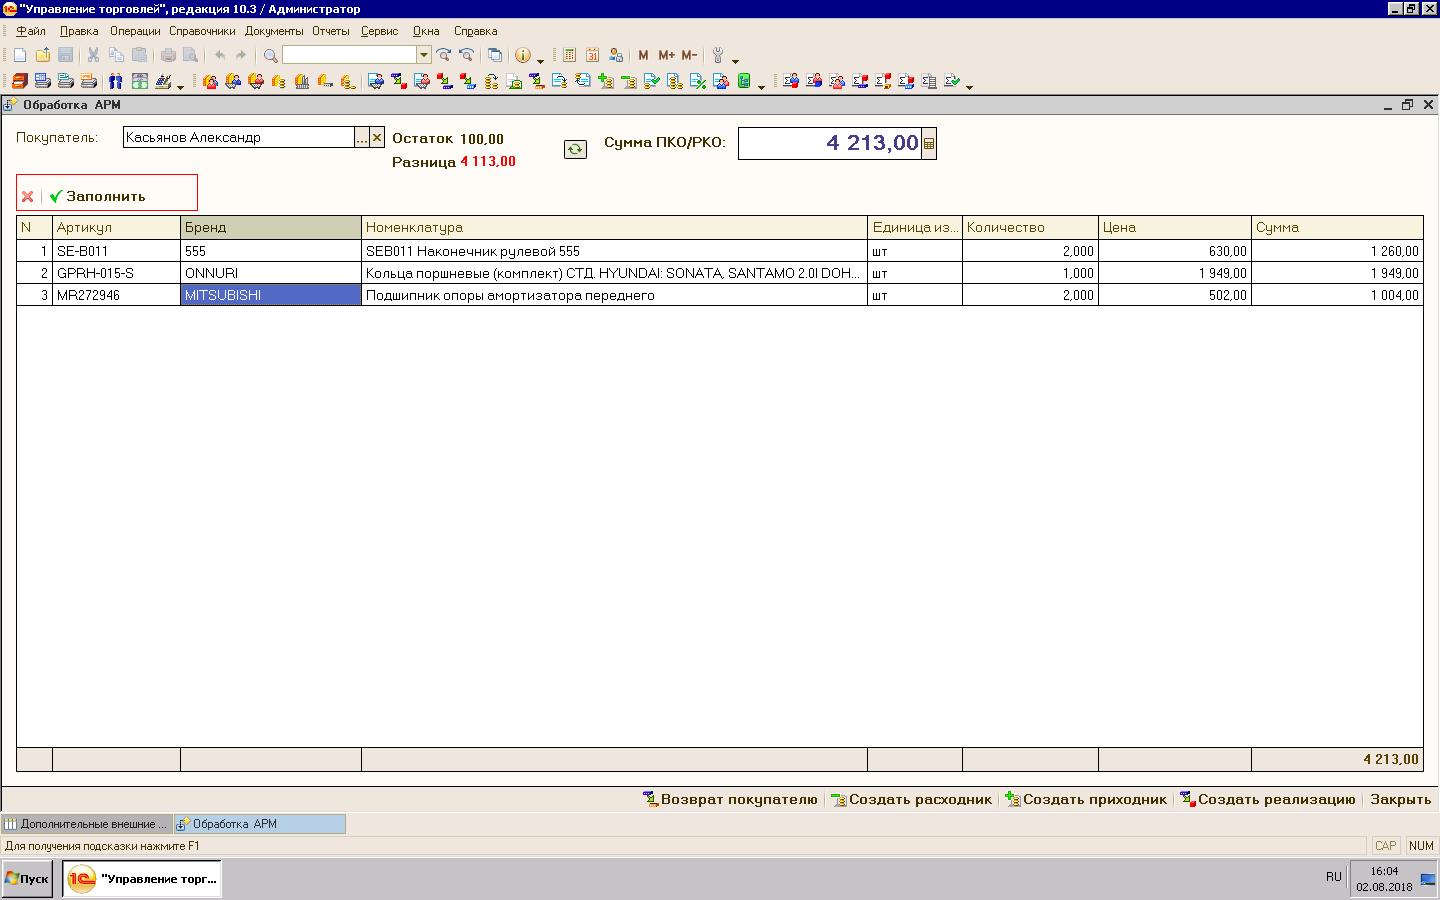The image size is (1440, 900).
Task: Click the calculator icon in top toolbar
Action: (570, 56)
